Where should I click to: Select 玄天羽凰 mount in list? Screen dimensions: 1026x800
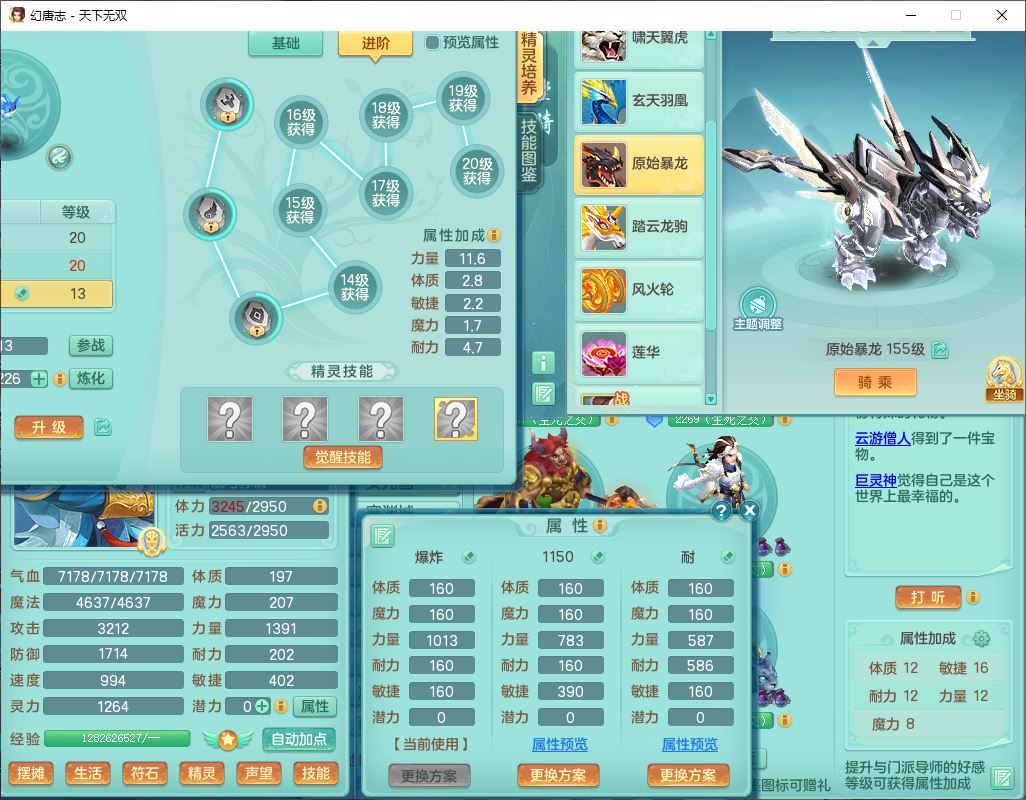pos(639,101)
